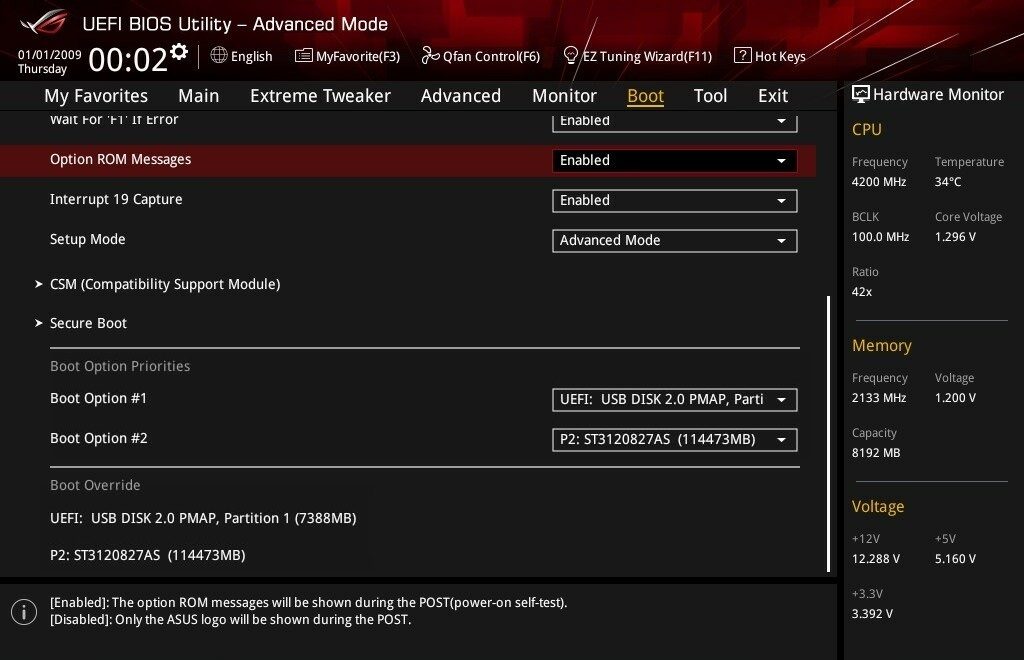The width and height of the screenshot is (1024, 660).
Task: Open the Setup Mode dropdown
Action: tap(674, 240)
